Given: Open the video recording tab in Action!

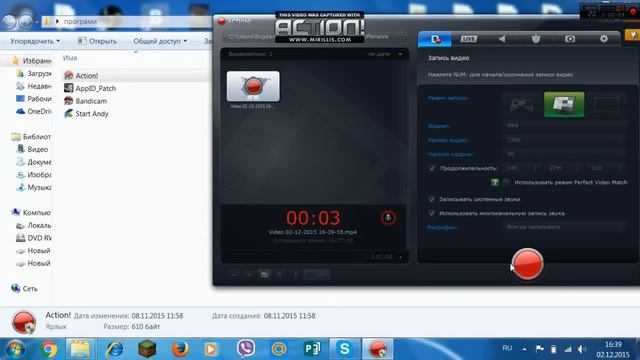Looking at the screenshot, I should coord(435,39).
